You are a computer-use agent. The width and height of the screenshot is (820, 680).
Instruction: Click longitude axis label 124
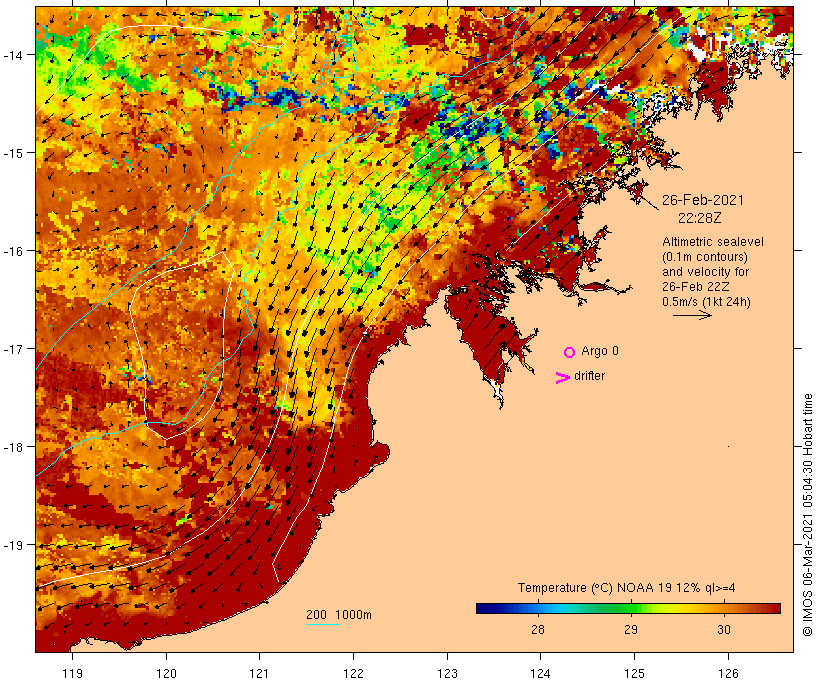pyautogui.click(x=541, y=673)
